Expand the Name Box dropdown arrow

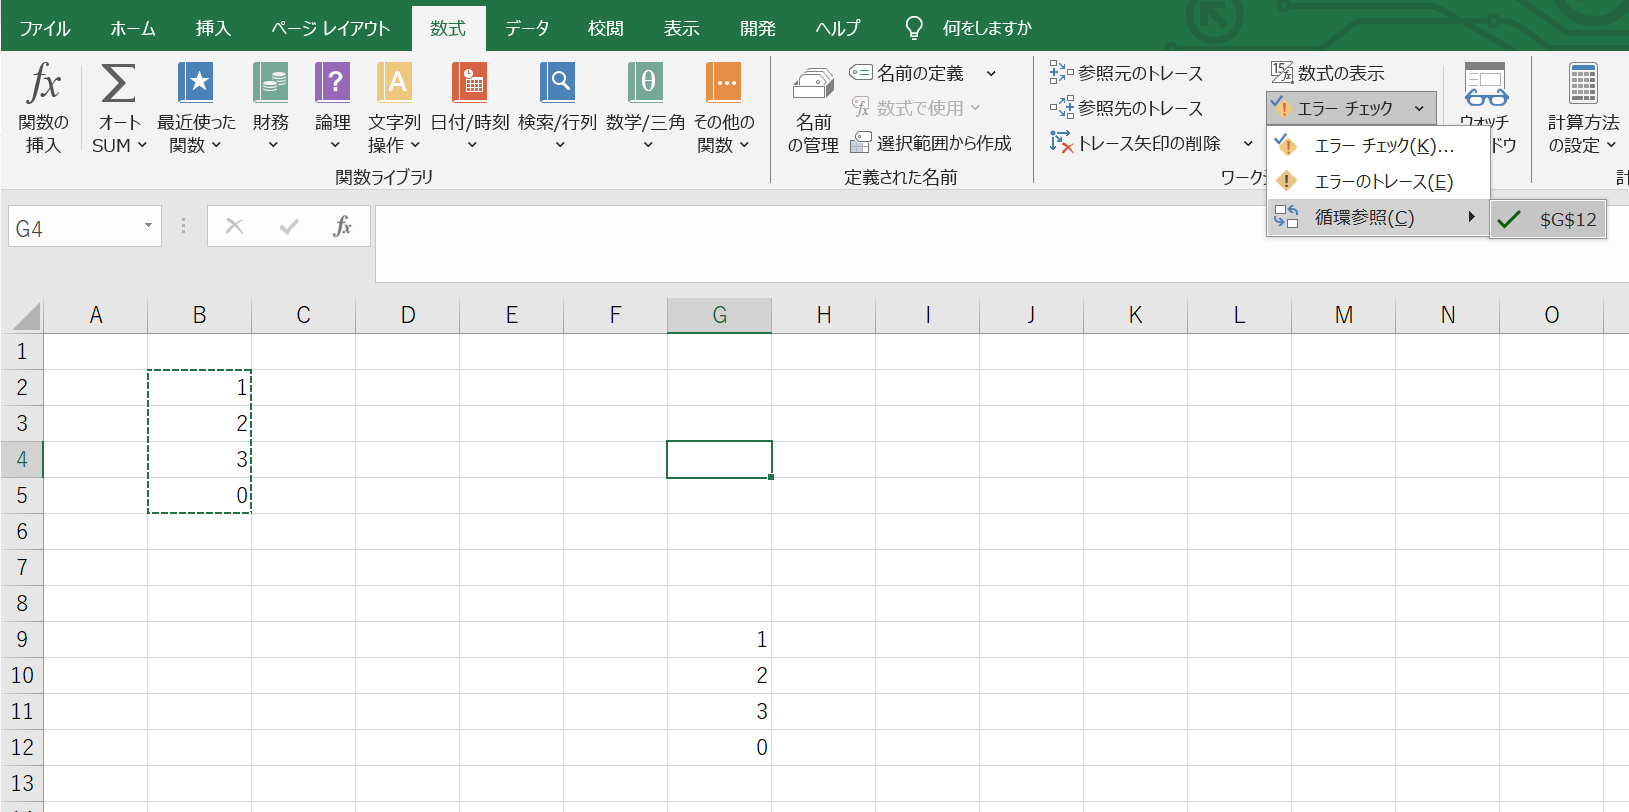pyautogui.click(x=148, y=227)
